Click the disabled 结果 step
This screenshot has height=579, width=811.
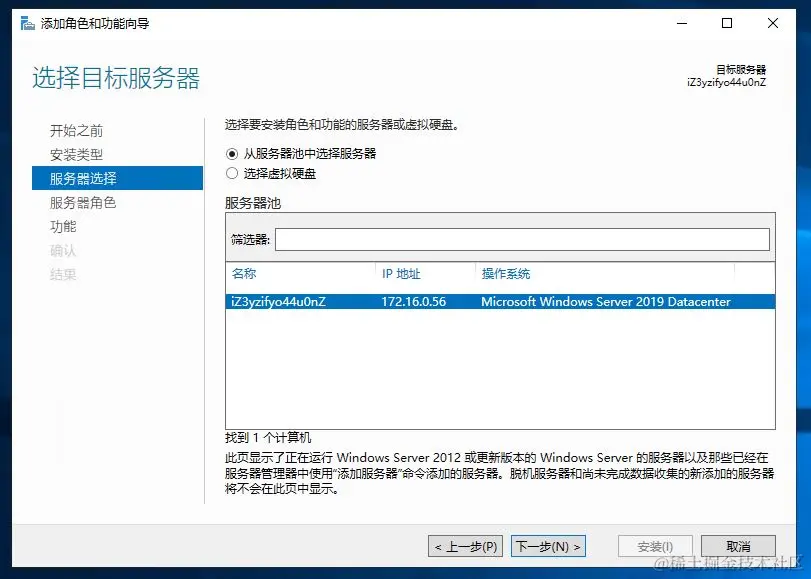[x=63, y=274]
